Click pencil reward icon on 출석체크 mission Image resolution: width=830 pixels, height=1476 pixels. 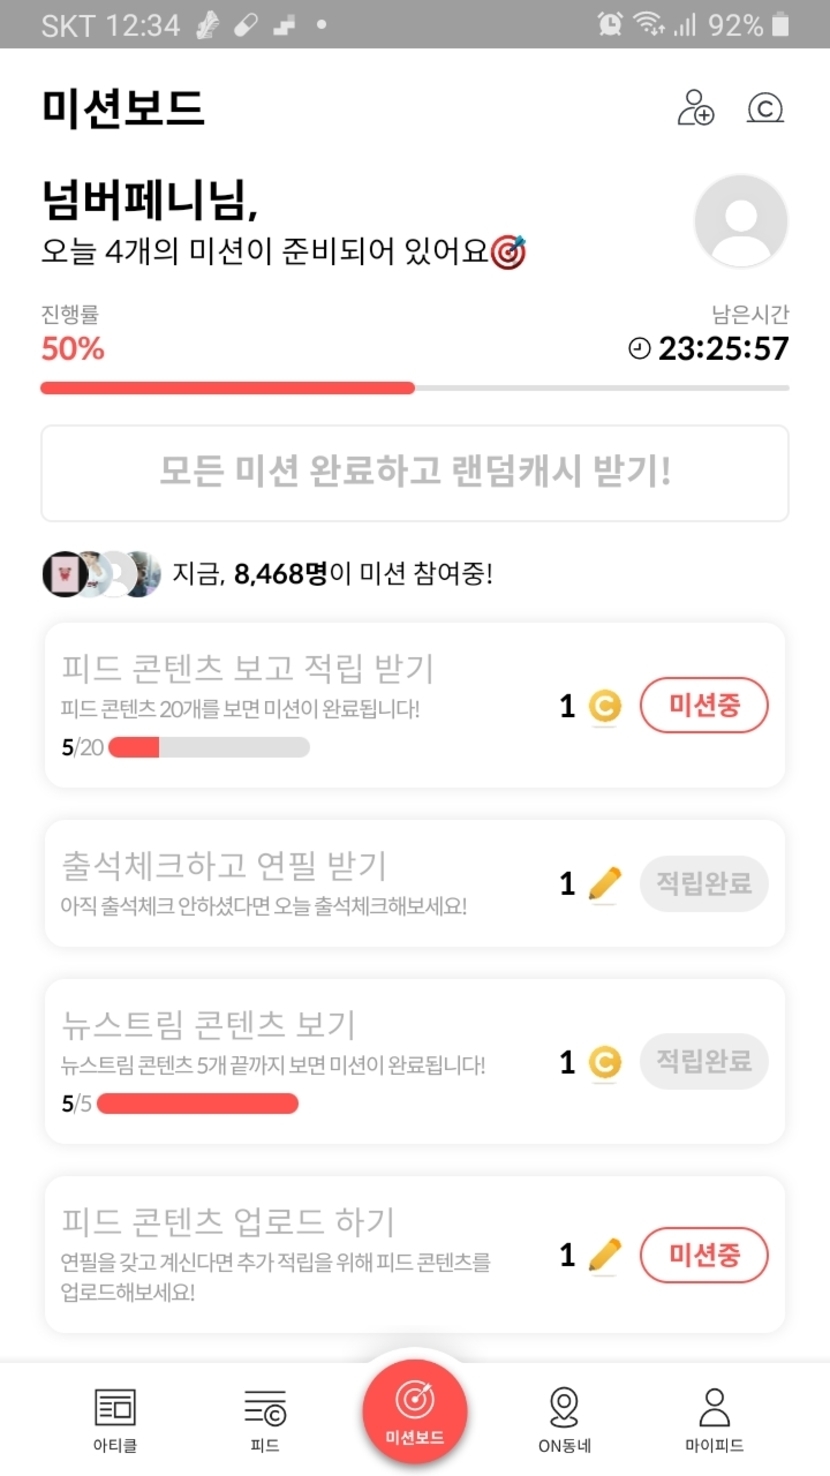pyautogui.click(x=604, y=884)
